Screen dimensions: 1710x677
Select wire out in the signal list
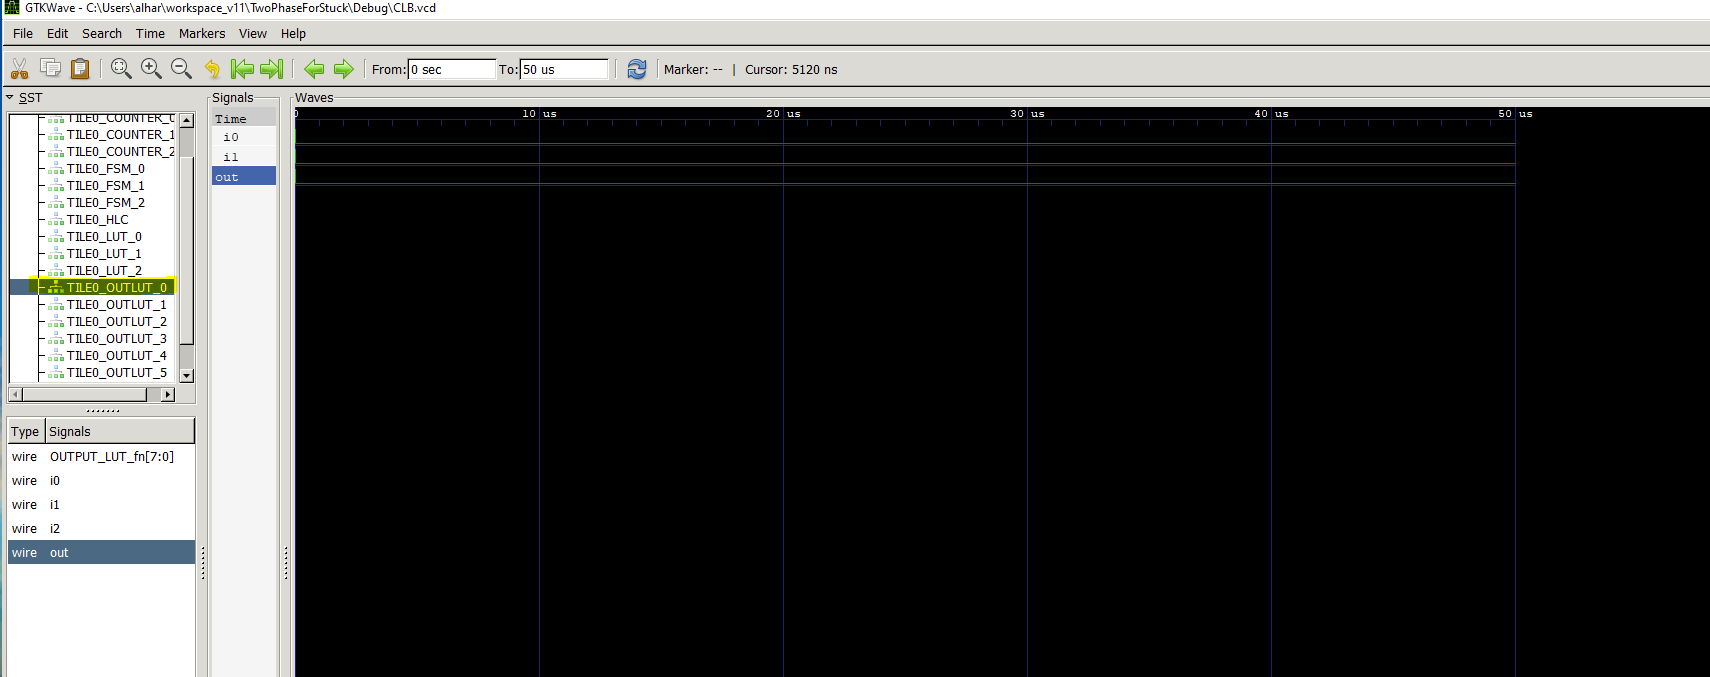pos(102,553)
